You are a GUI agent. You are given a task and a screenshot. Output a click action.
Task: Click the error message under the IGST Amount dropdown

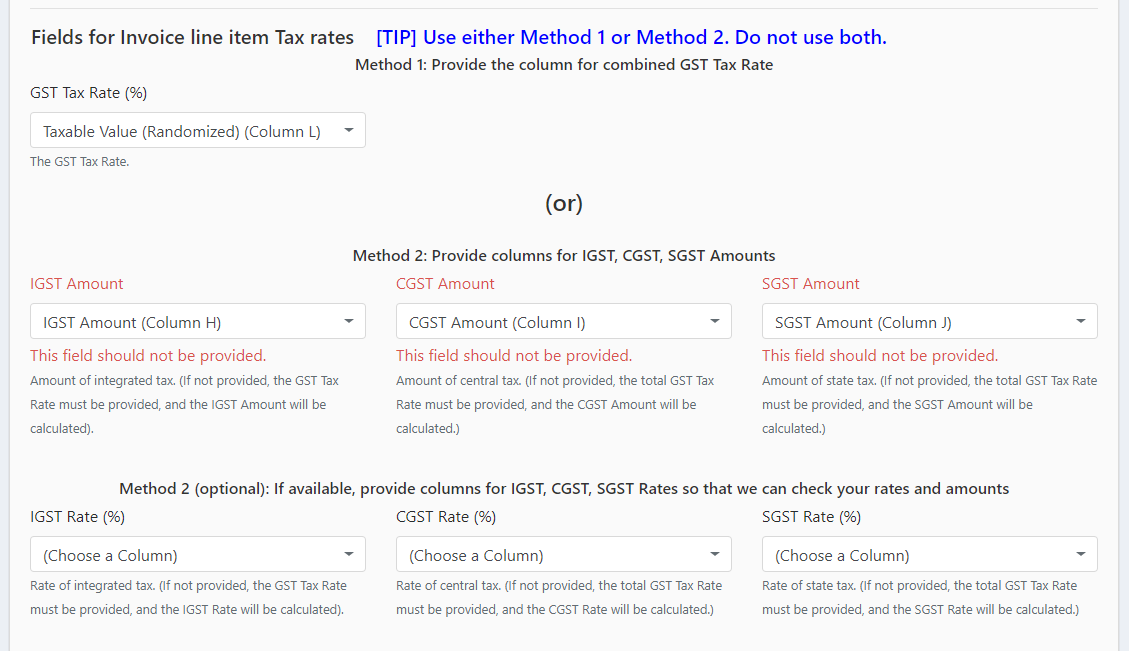[148, 355]
